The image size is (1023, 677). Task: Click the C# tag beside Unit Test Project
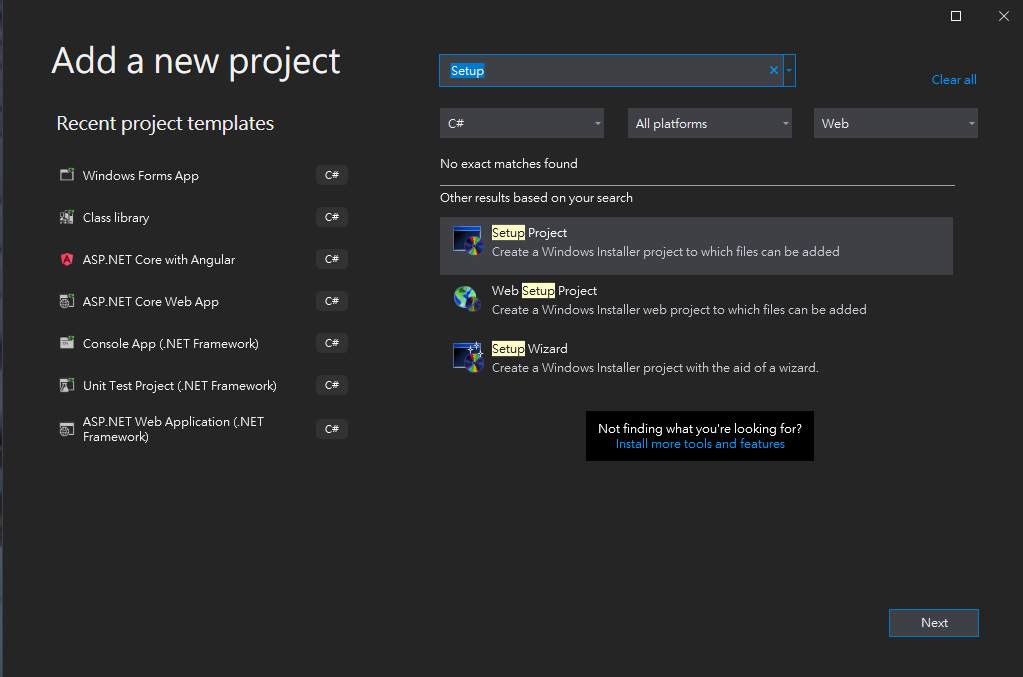tap(332, 385)
